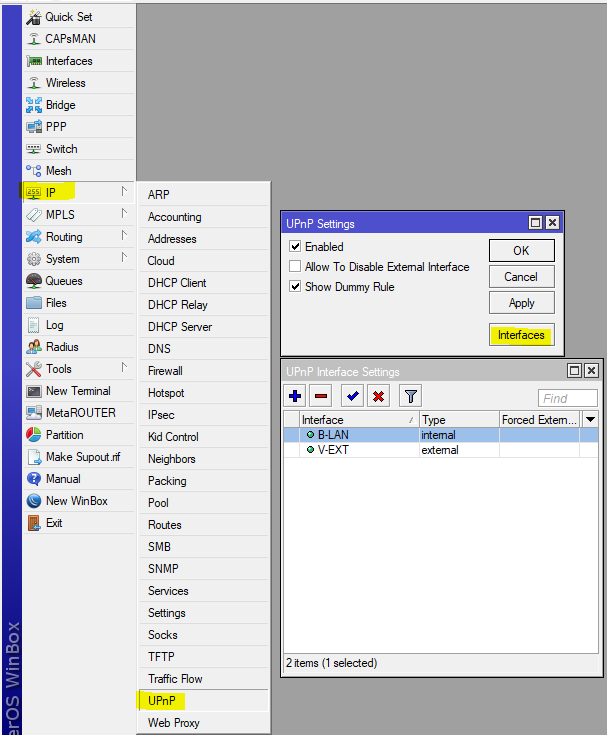Click the Type column header
The width and height of the screenshot is (607, 735).
[x=459, y=420]
